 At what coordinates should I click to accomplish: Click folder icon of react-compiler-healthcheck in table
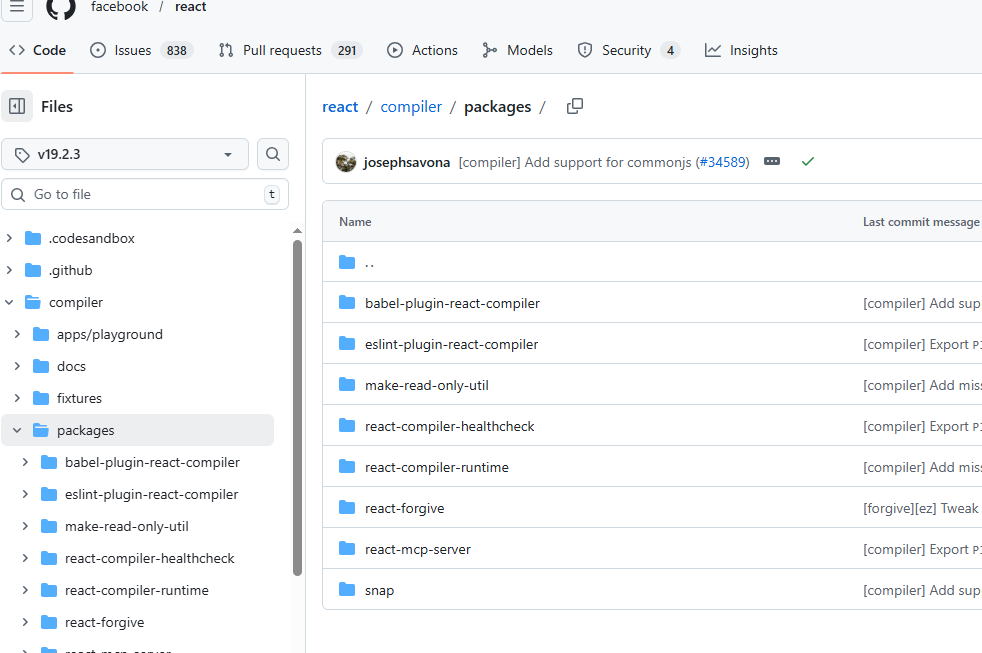point(347,426)
